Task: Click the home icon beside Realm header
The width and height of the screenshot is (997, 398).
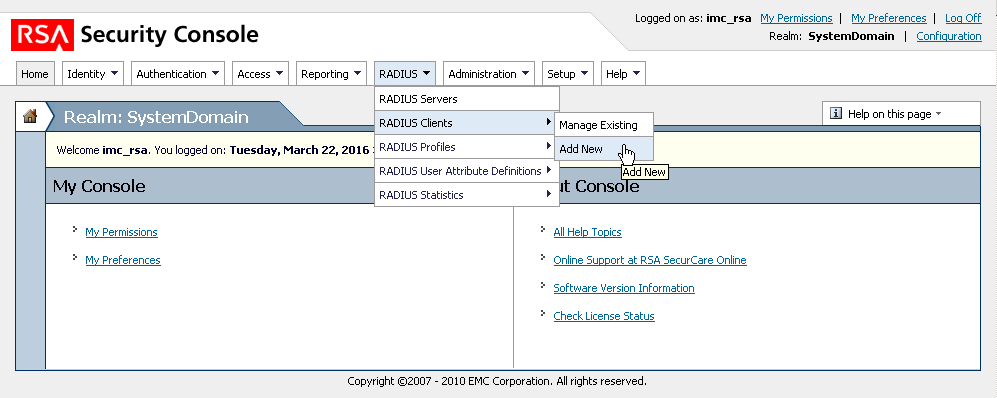Action: click(30, 116)
